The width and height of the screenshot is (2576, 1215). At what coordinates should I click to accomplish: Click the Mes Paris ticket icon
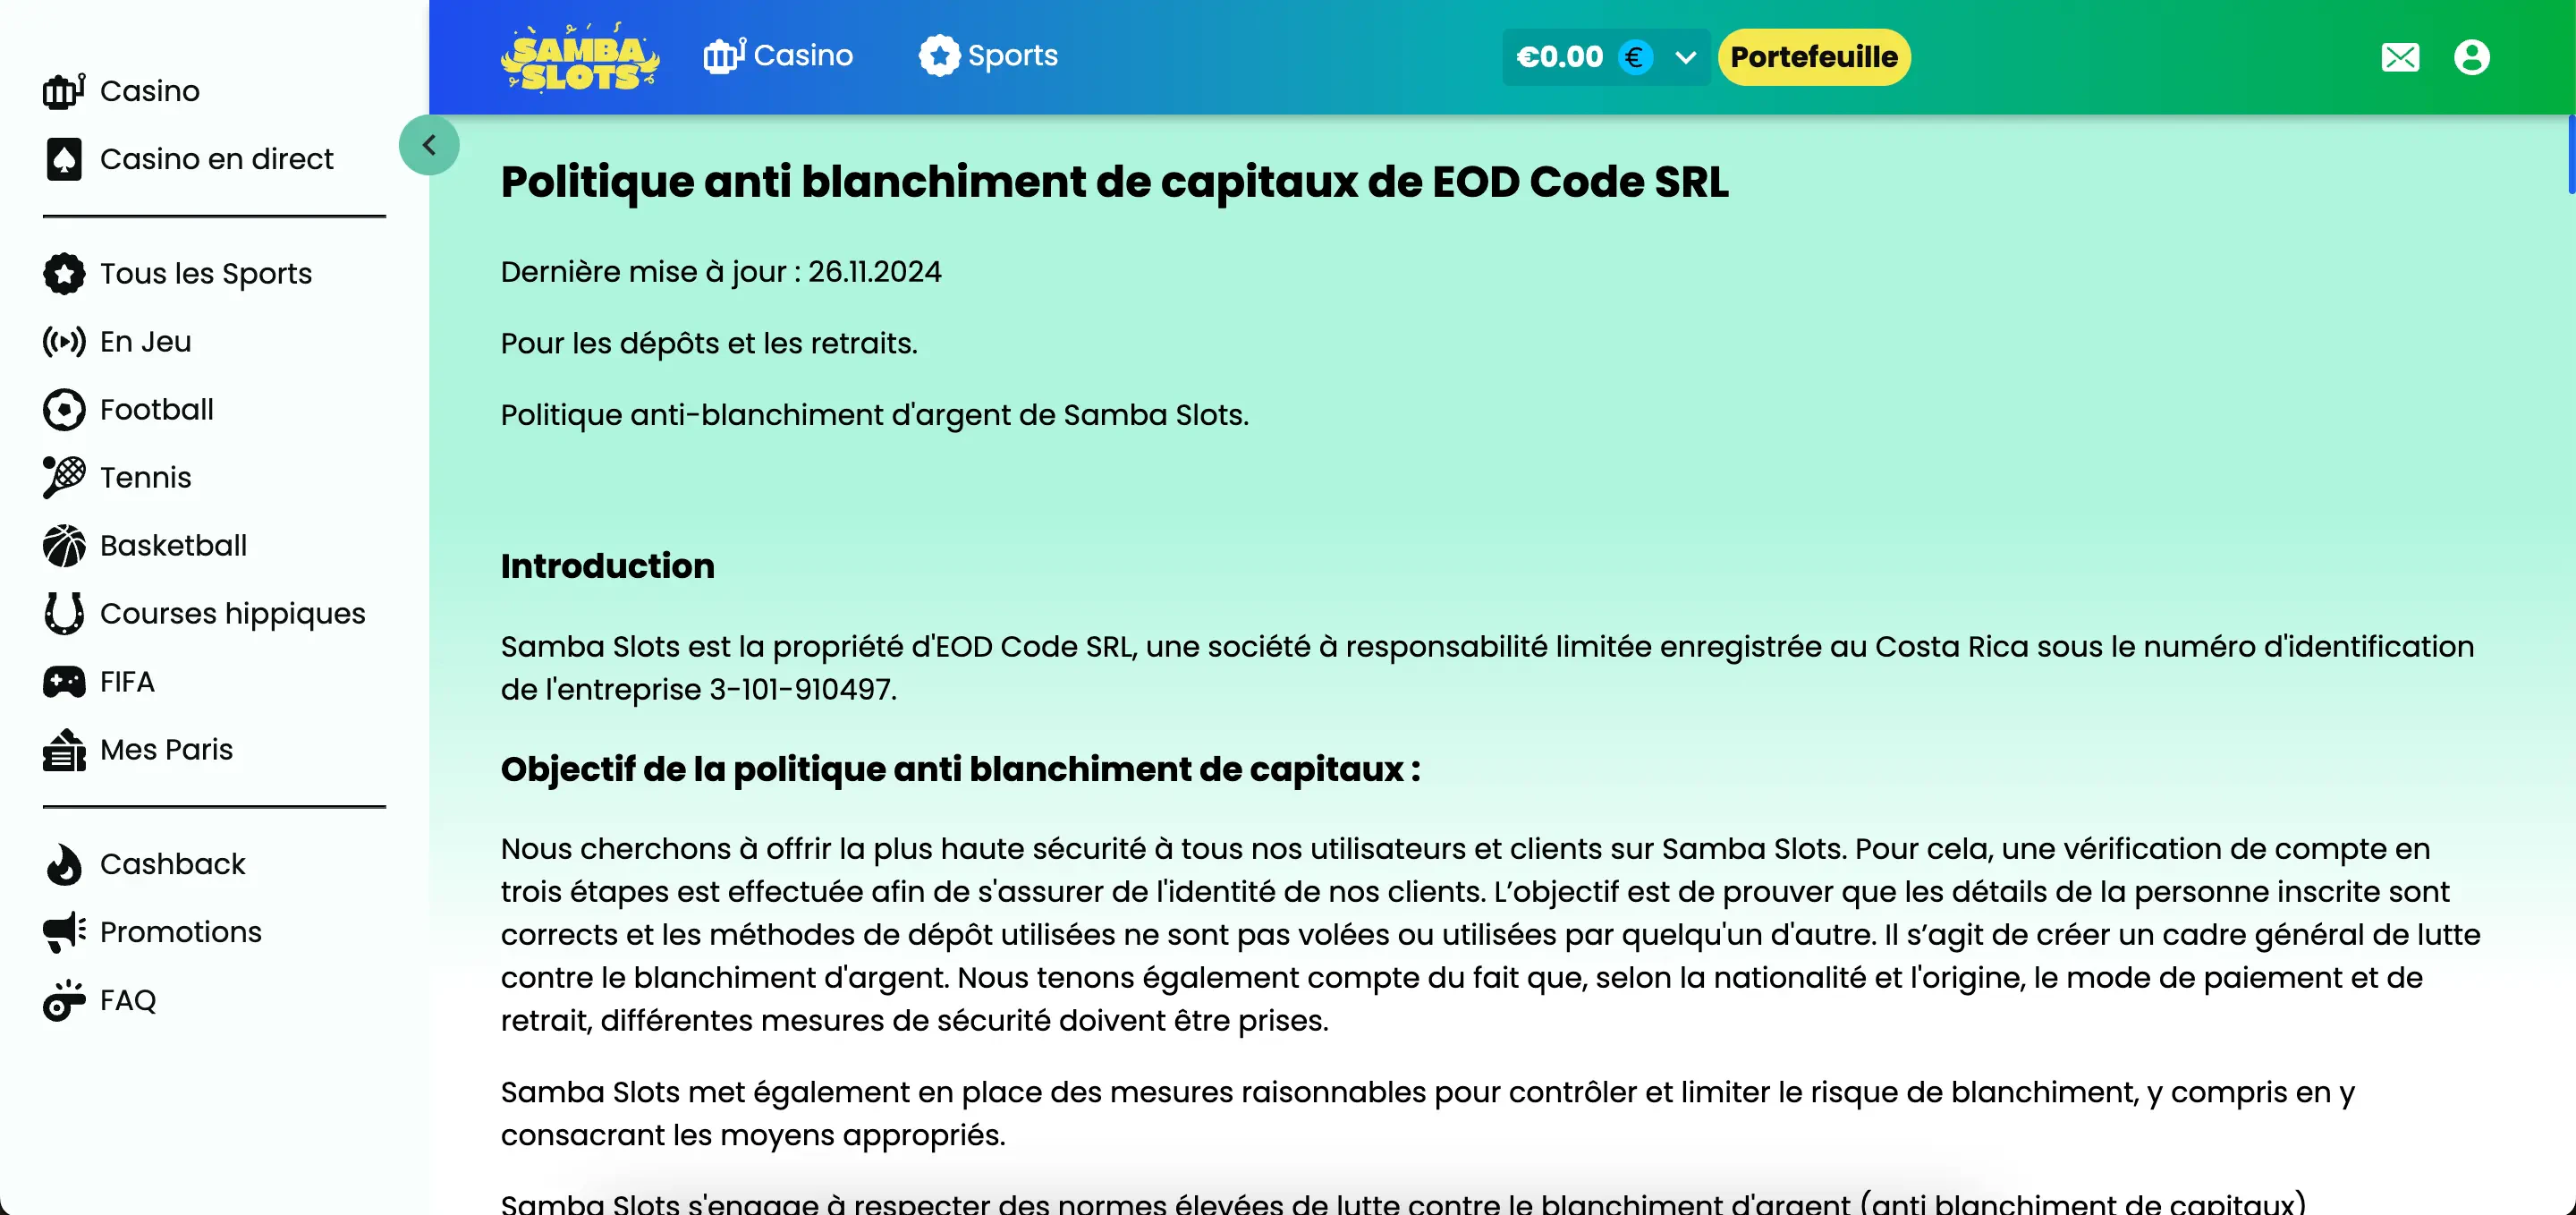point(64,750)
